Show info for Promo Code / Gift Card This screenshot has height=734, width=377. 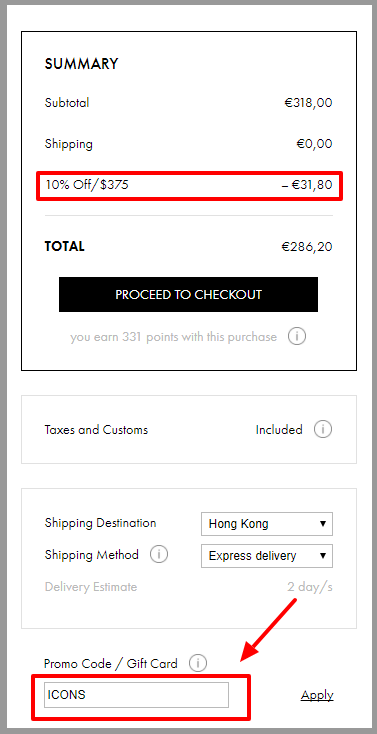(x=198, y=663)
